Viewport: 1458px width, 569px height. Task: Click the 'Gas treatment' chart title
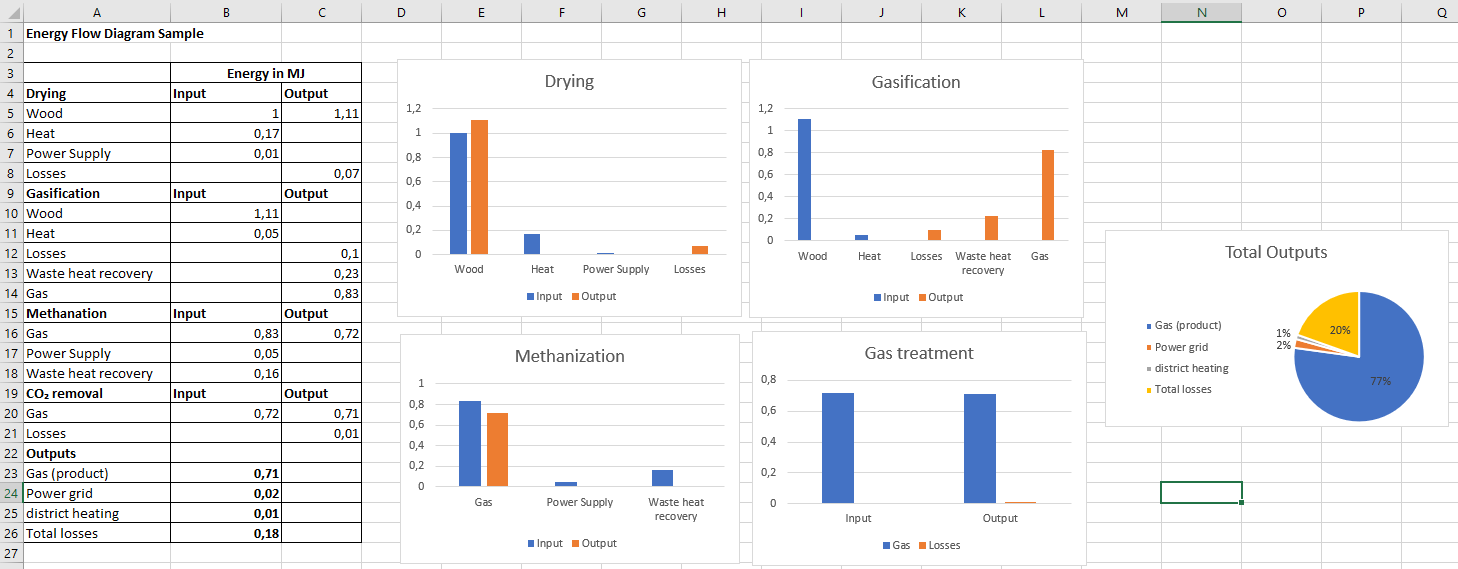pyautogui.click(x=919, y=353)
